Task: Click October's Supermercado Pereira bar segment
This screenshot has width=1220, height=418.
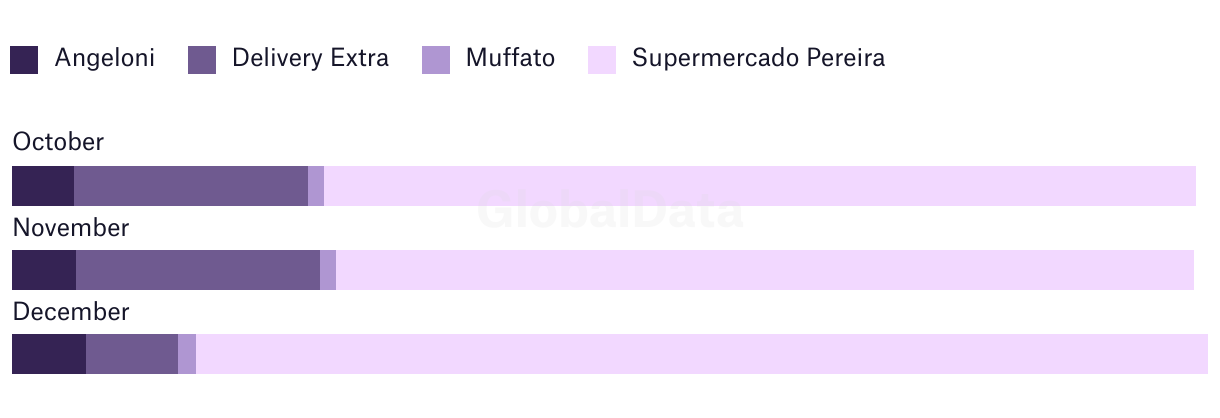Action: point(760,186)
